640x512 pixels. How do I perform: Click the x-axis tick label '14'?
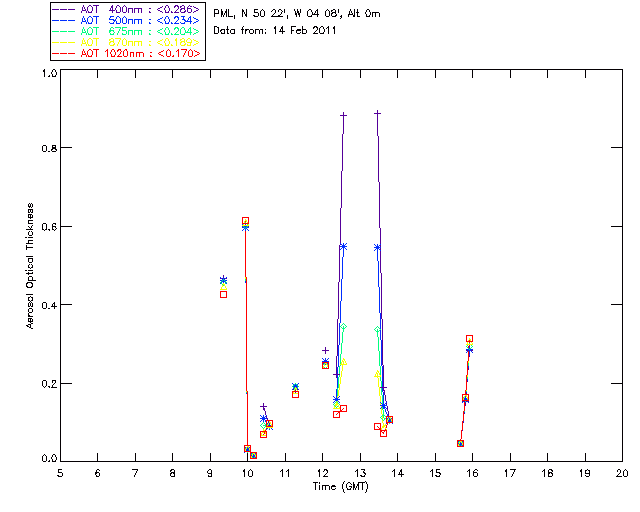tap(398, 473)
